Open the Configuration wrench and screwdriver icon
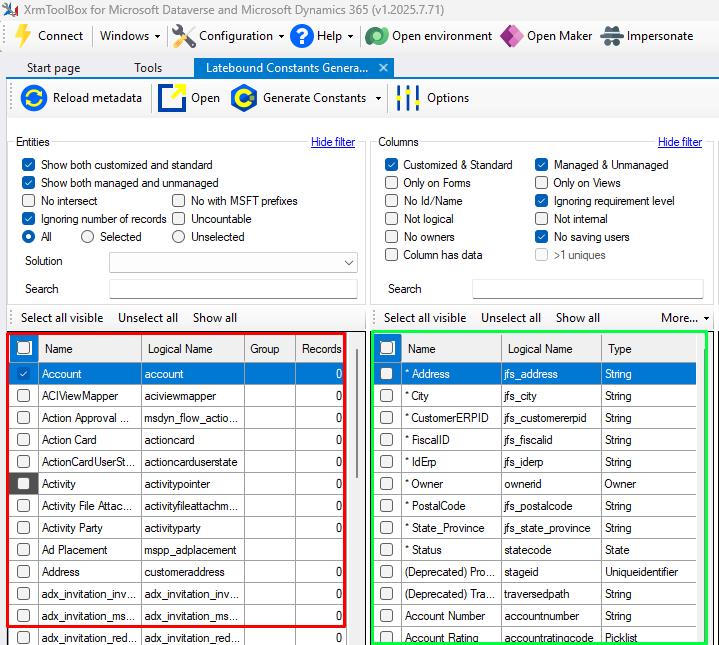This screenshot has height=645, width=719. coord(184,36)
